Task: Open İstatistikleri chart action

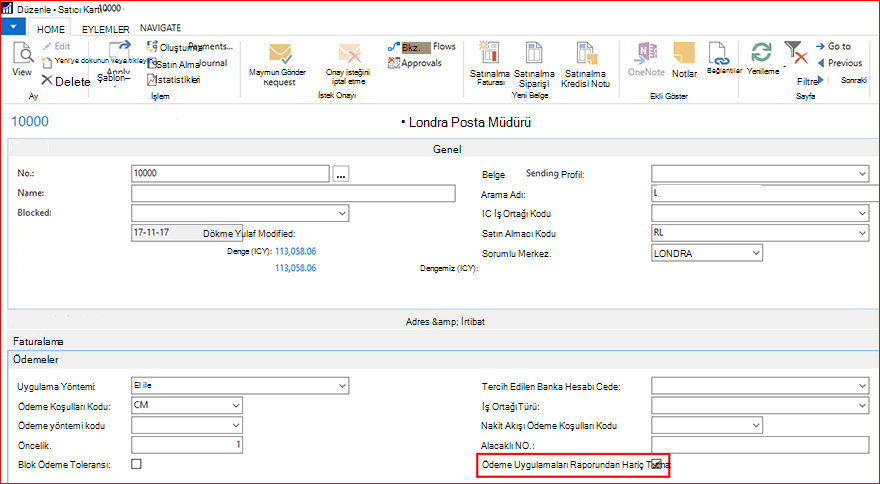Action: coord(151,80)
